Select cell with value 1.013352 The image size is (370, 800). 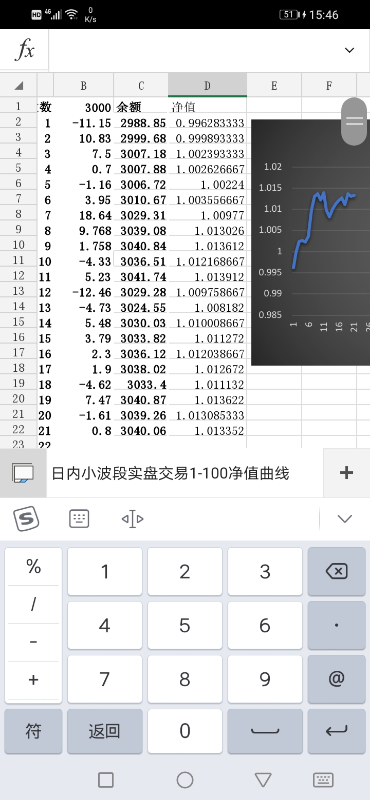pyautogui.click(x=207, y=430)
